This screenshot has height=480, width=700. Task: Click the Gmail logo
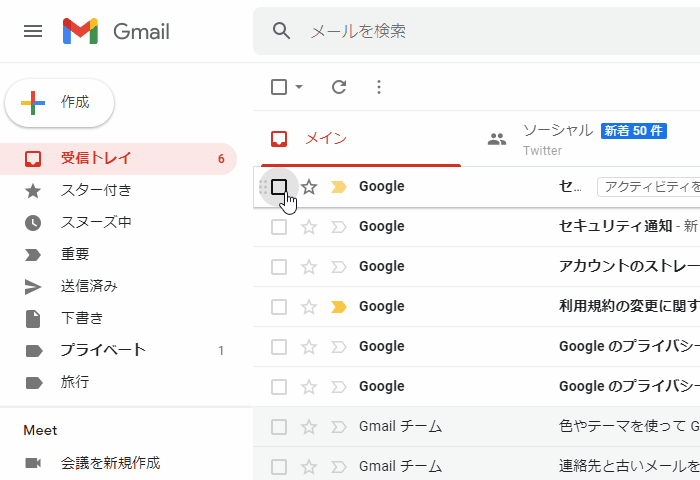tap(116, 31)
